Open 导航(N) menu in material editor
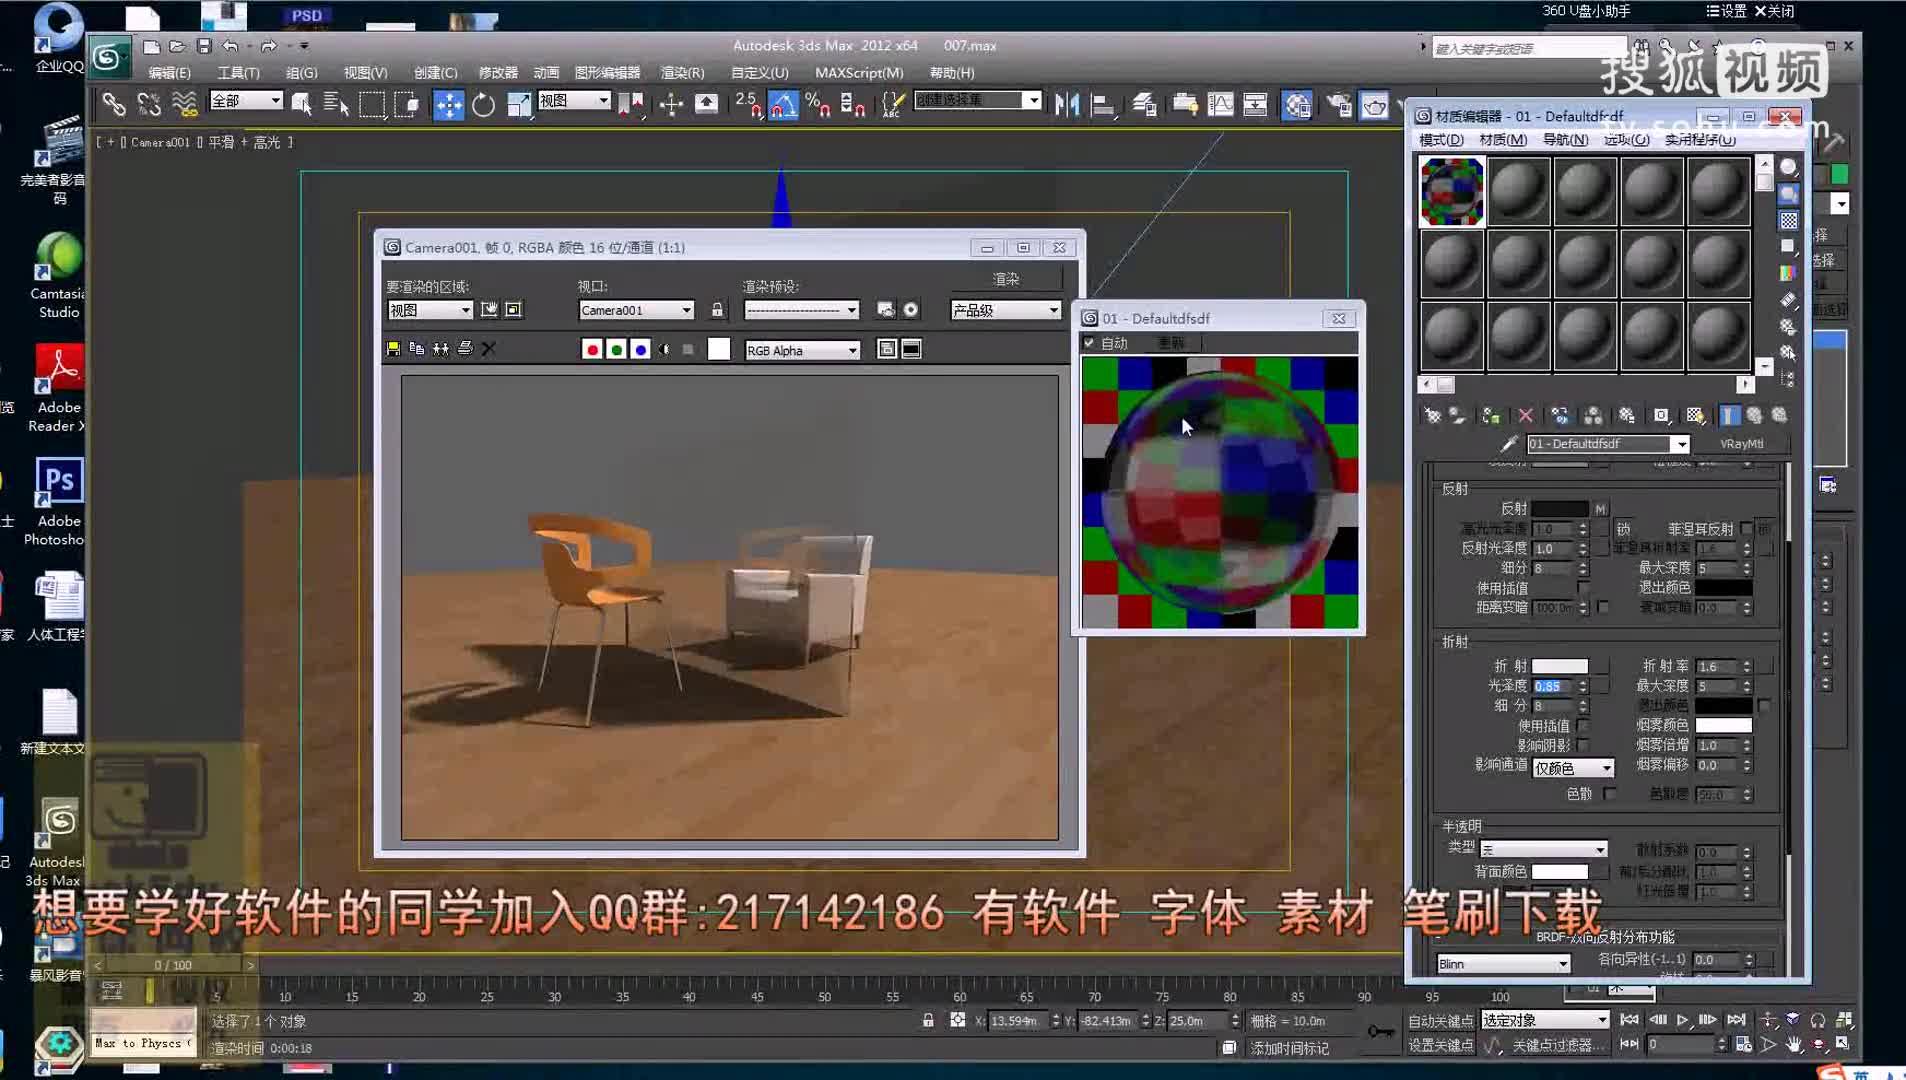Viewport: 1906px width, 1080px height. 1565,140
